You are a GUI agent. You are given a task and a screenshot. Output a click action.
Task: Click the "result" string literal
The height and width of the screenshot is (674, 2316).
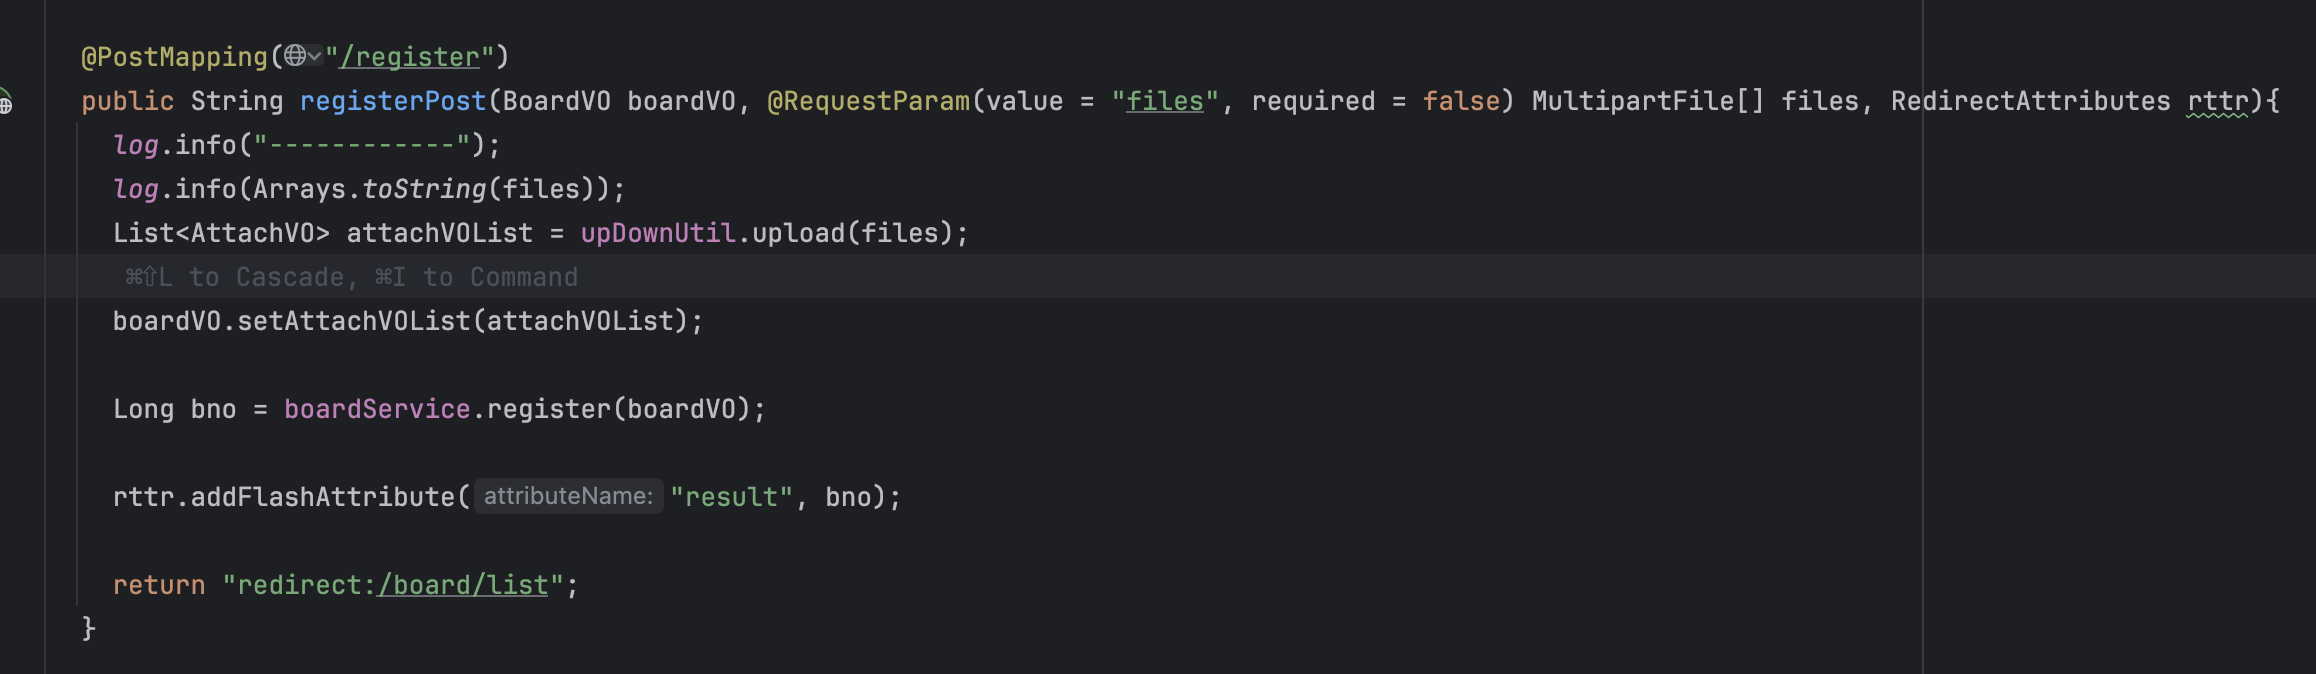click(731, 497)
